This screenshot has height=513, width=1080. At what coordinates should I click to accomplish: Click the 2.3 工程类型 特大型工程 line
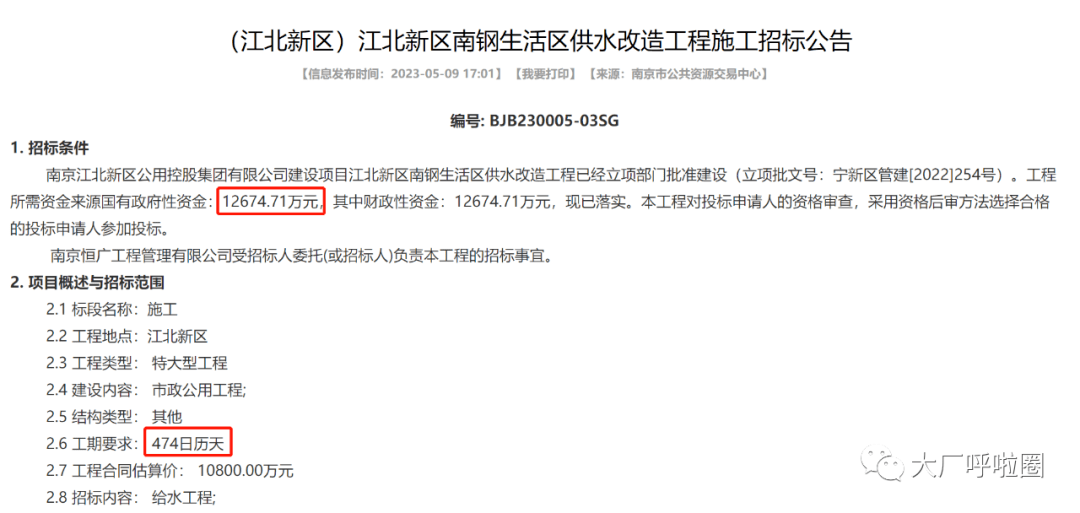(137, 363)
